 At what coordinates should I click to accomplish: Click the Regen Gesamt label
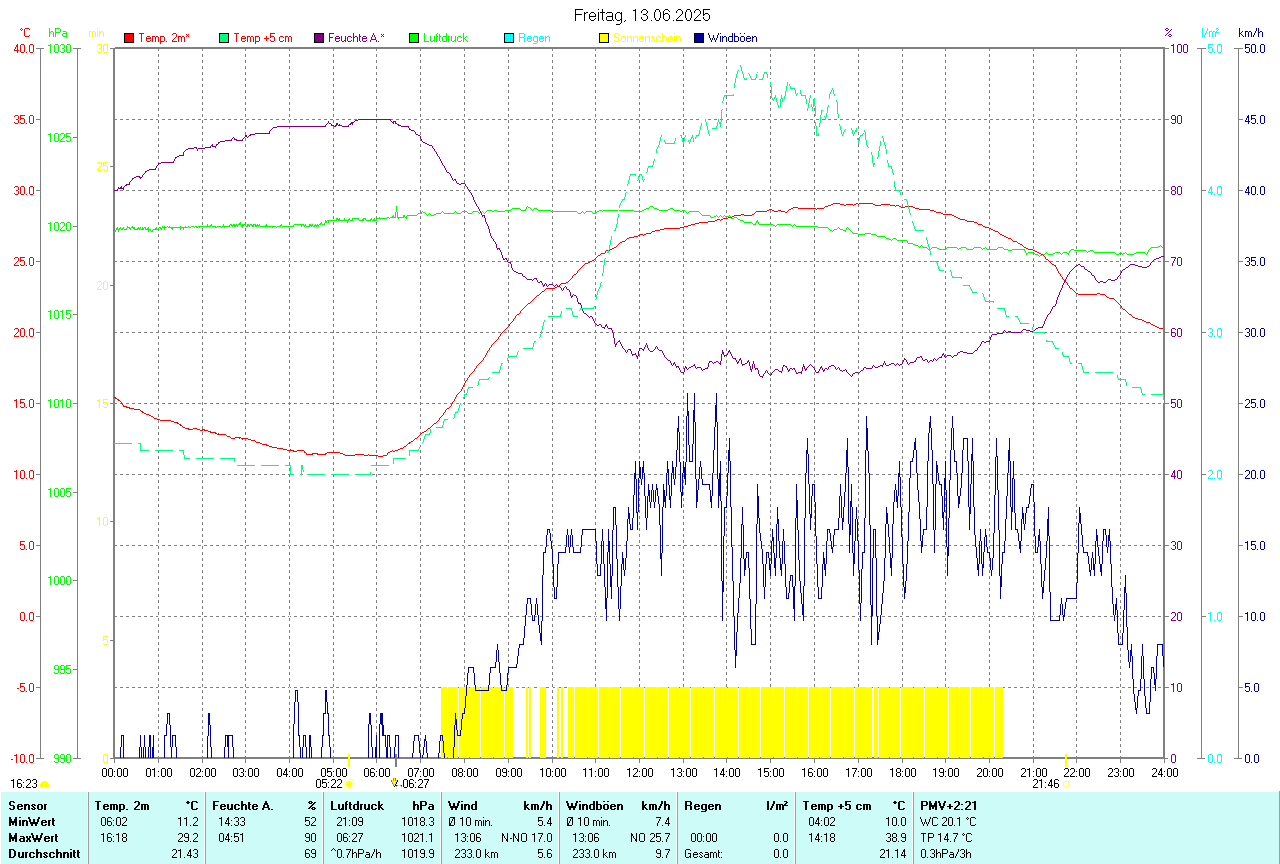(703, 853)
